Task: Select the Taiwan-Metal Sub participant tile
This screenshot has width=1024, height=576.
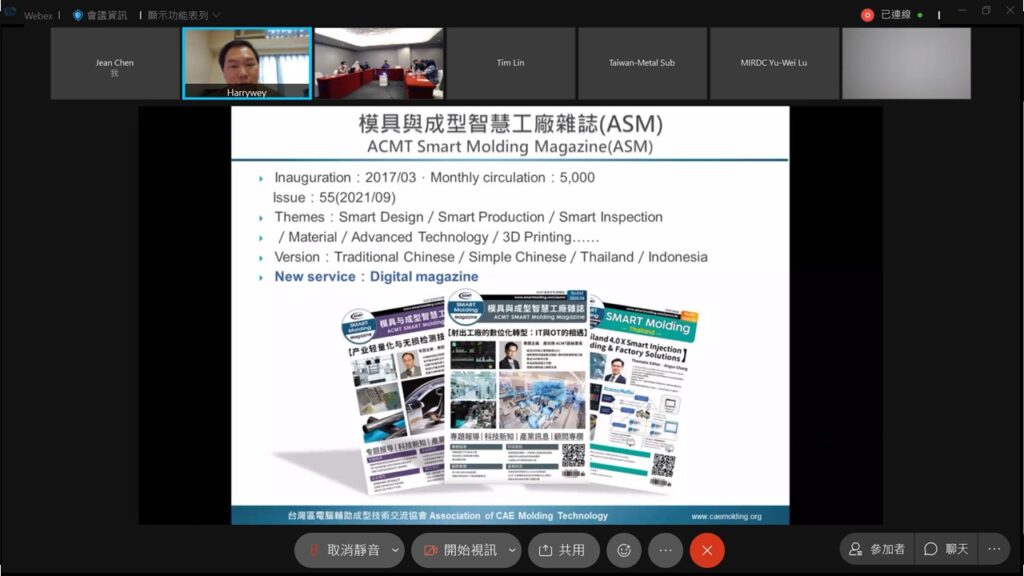Action: (x=642, y=63)
